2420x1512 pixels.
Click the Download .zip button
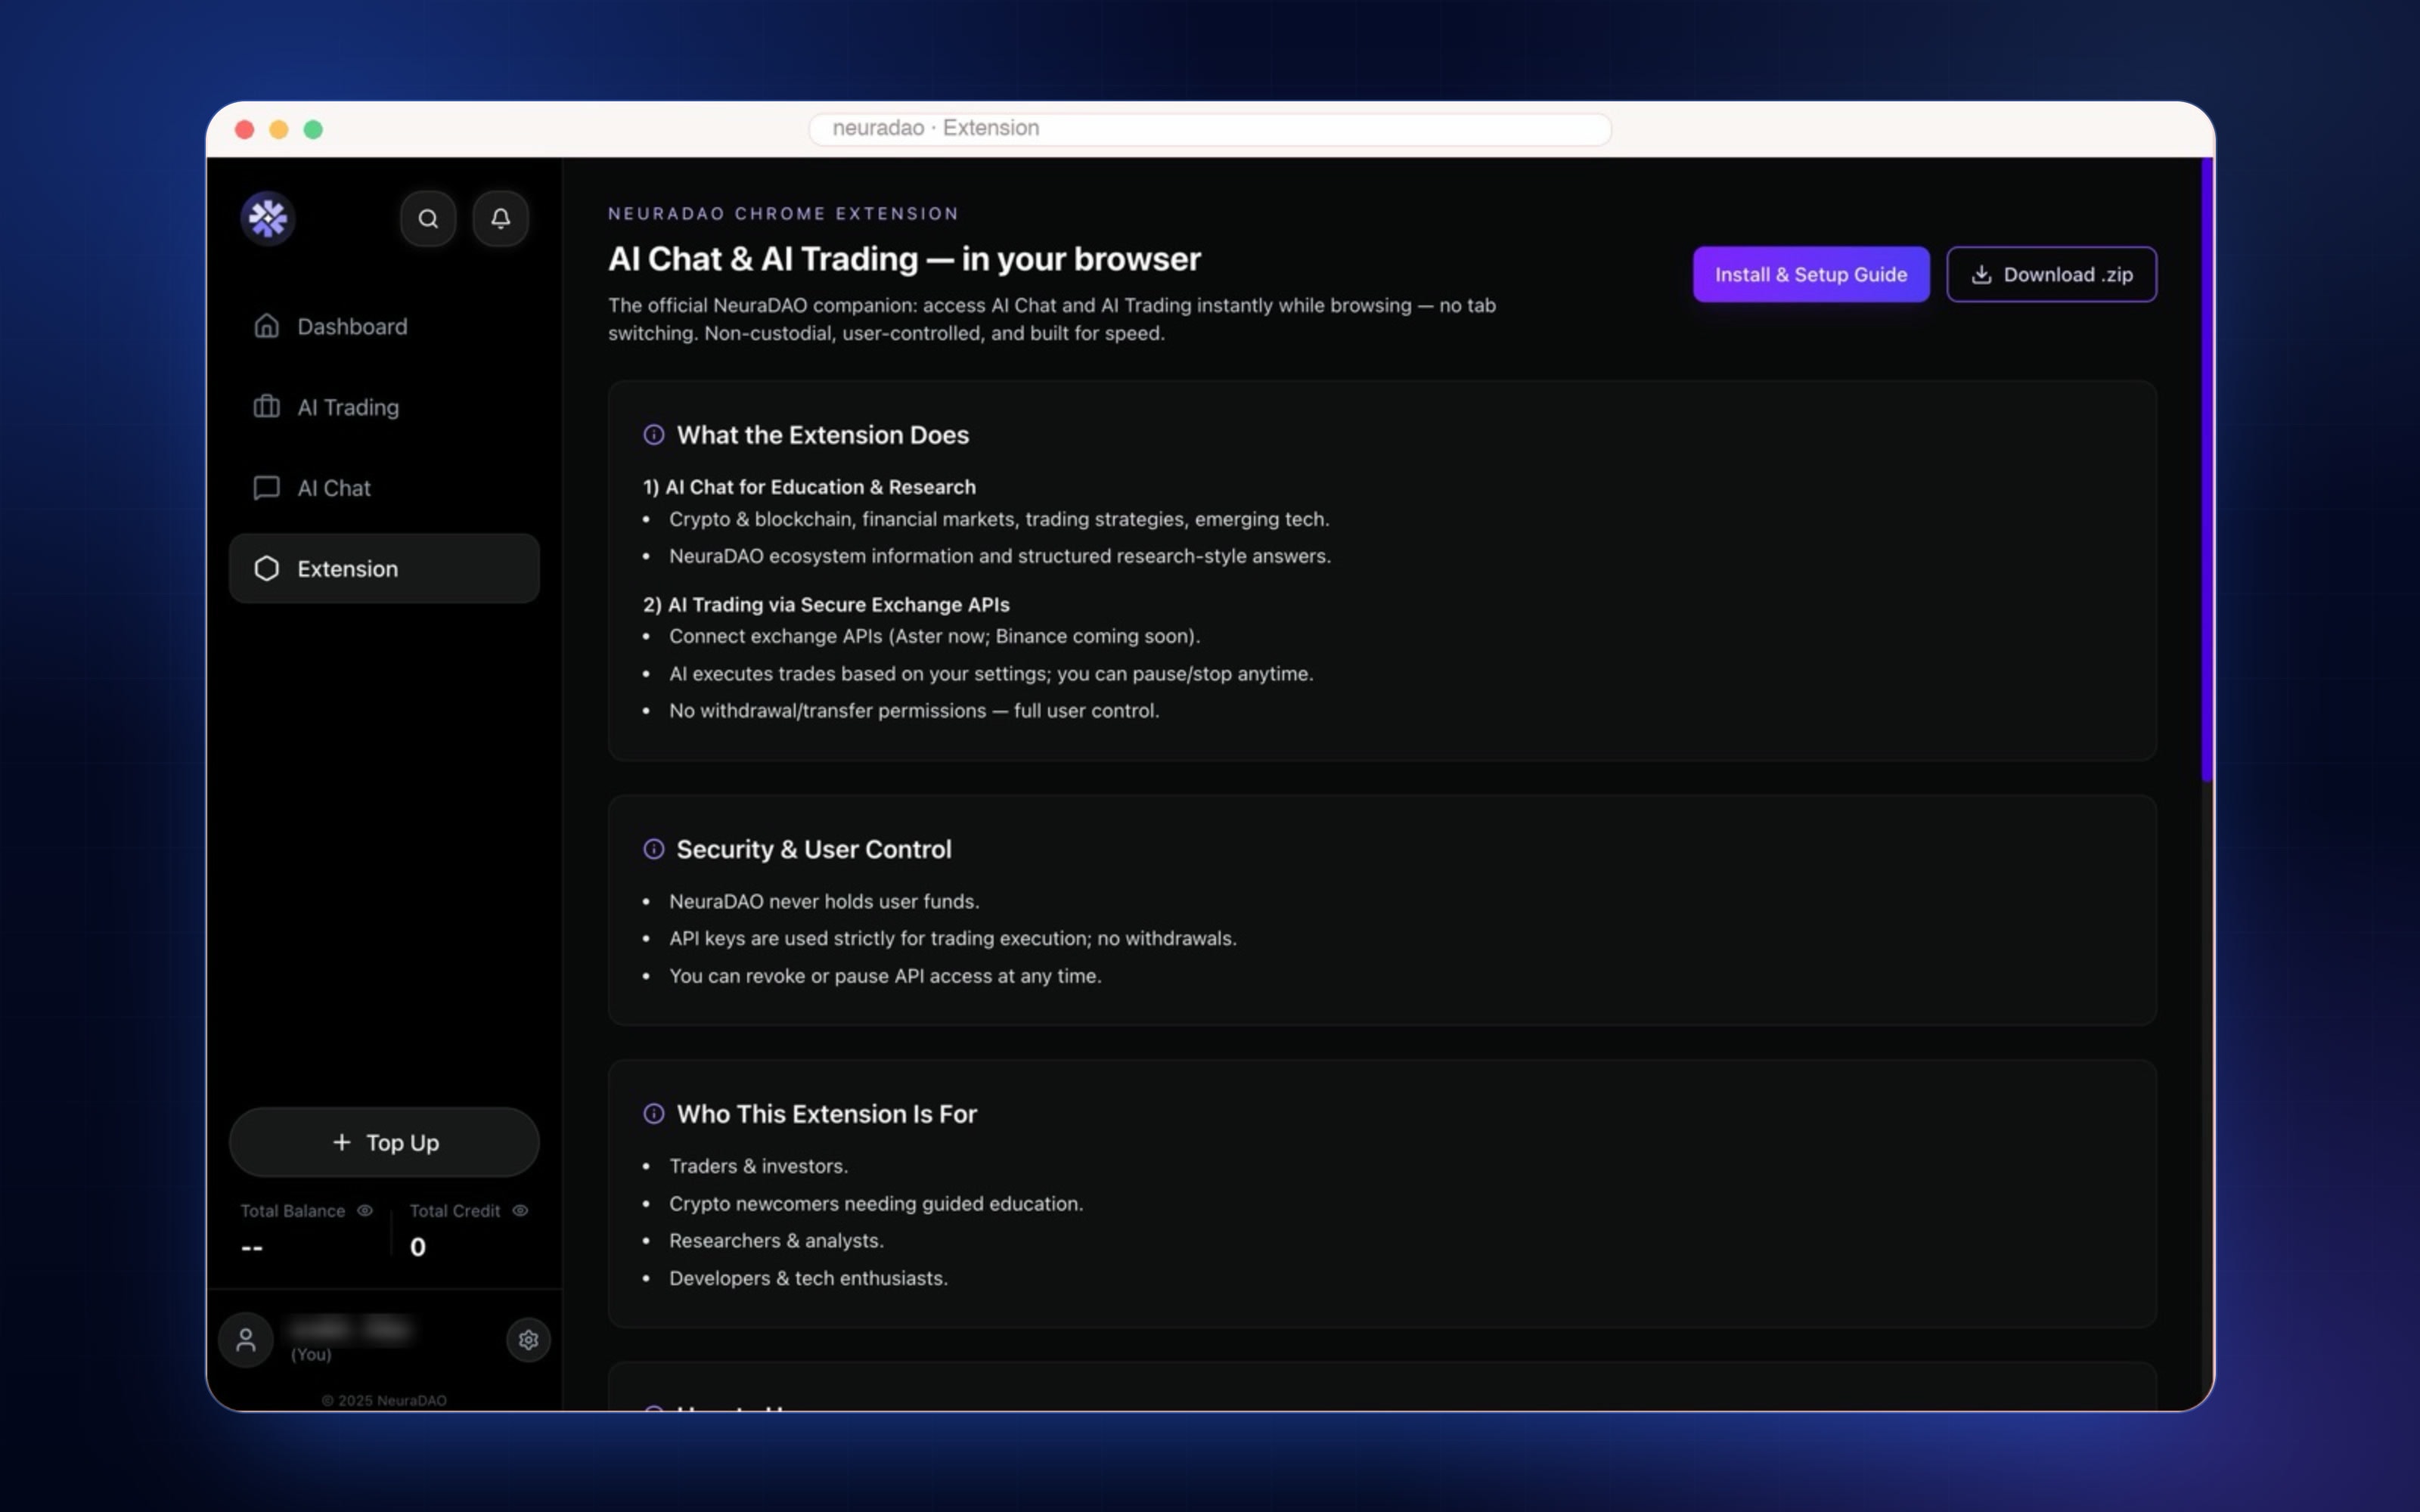pos(2051,274)
